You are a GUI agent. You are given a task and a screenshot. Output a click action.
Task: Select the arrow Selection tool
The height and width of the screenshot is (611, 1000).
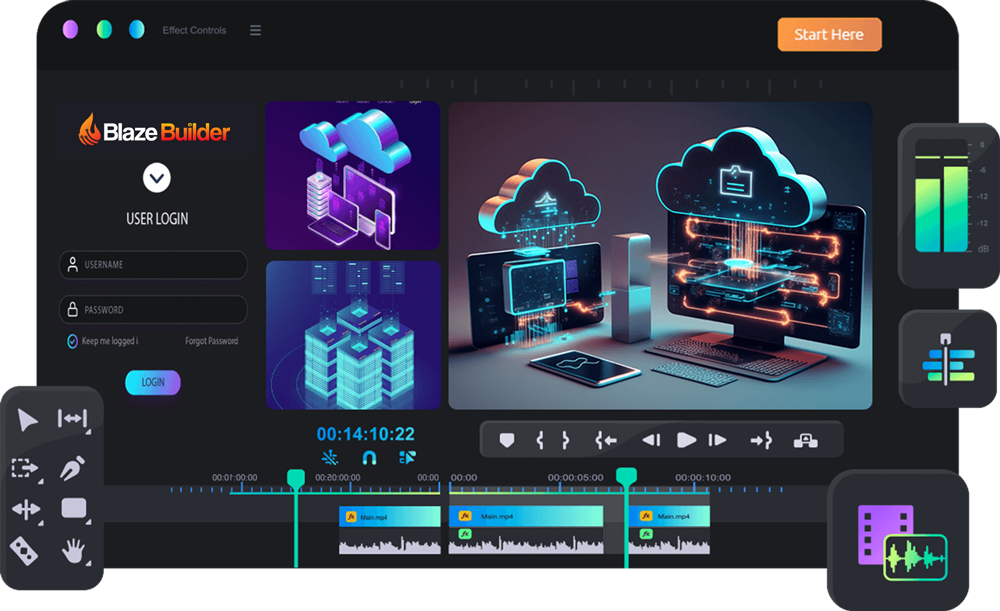click(27, 420)
